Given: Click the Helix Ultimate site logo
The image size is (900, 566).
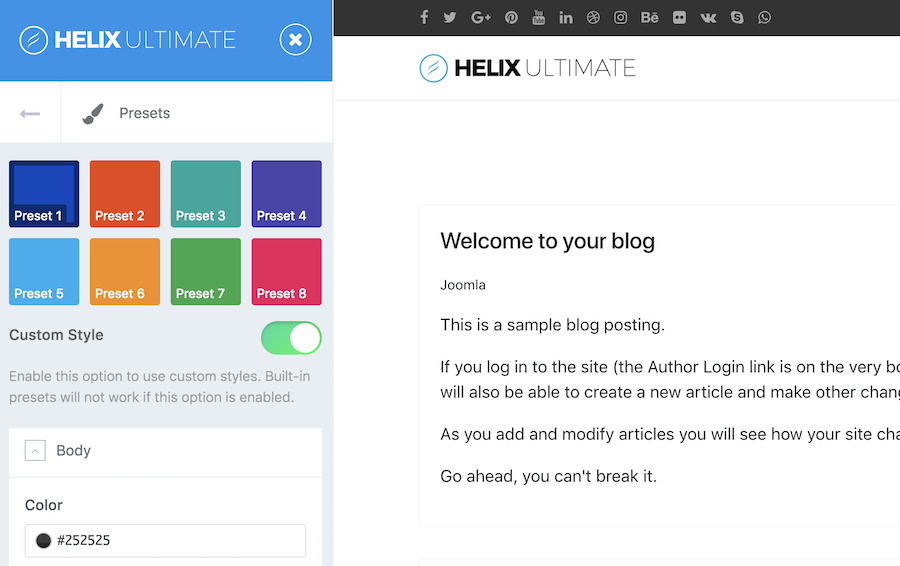Looking at the screenshot, I should pyautogui.click(x=527, y=68).
